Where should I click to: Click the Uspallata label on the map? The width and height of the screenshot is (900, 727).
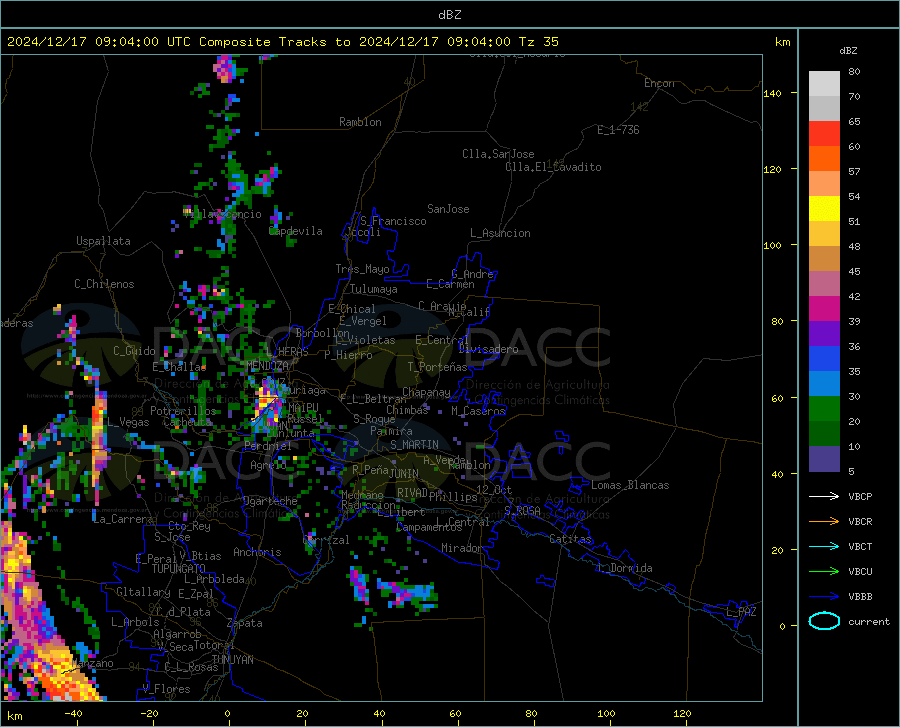coord(103,241)
